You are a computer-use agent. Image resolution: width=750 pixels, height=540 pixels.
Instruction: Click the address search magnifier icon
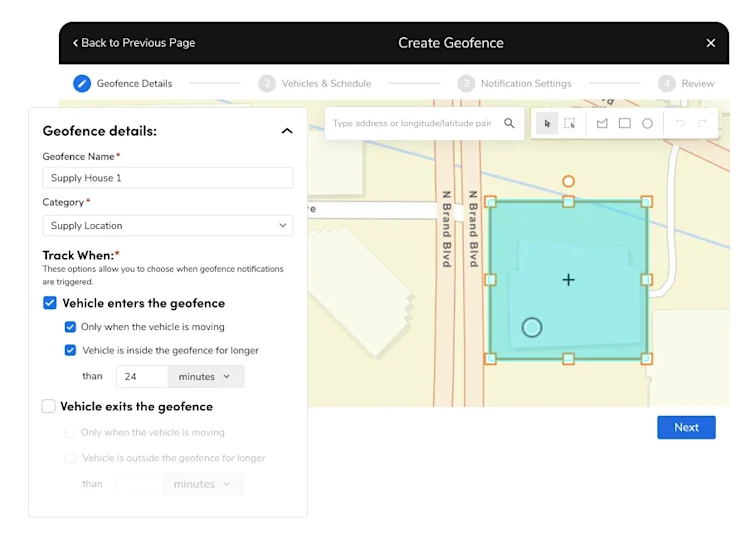coord(509,123)
